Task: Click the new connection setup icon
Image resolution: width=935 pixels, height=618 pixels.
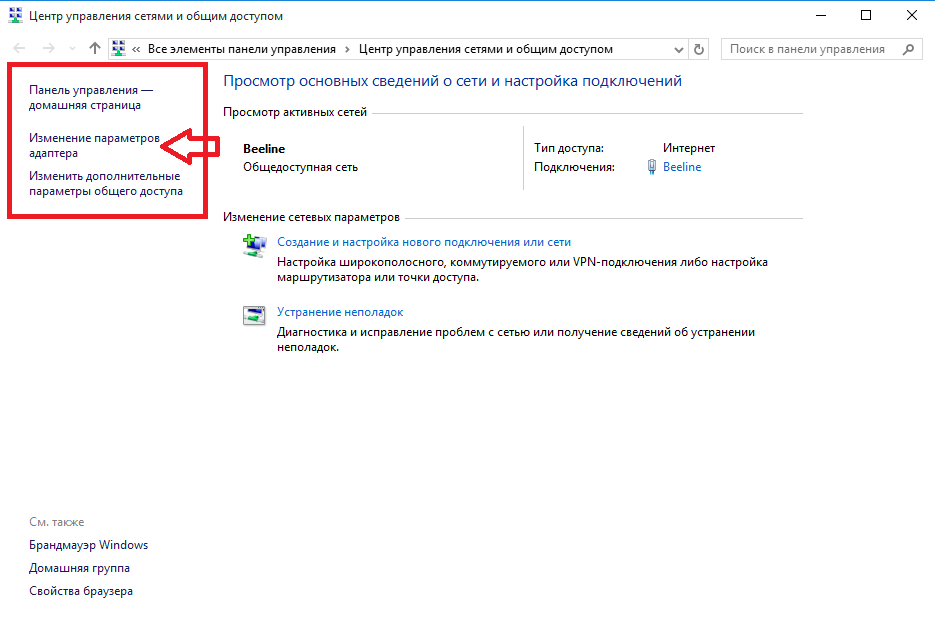Action: (x=255, y=245)
